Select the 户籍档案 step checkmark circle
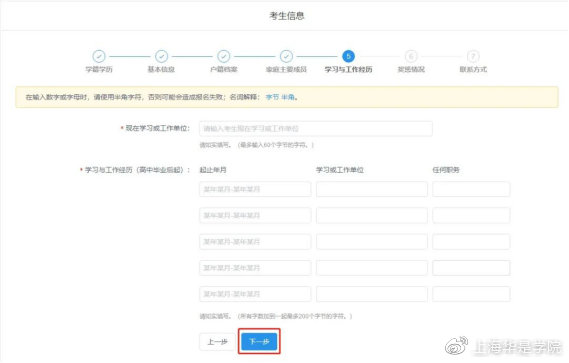The height and width of the screenshot is (363, 569). [224, 56]
